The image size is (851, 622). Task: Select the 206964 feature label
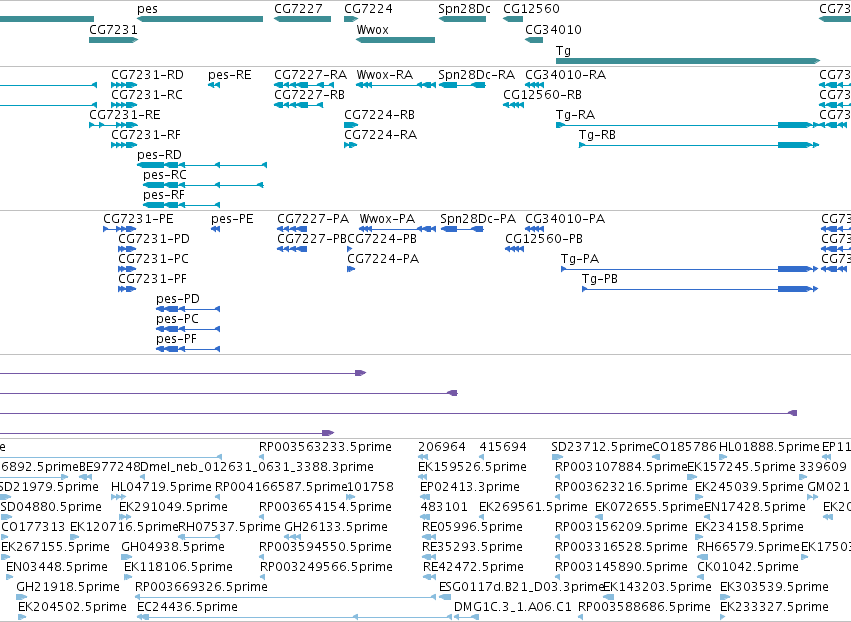[x=442, y=447]
